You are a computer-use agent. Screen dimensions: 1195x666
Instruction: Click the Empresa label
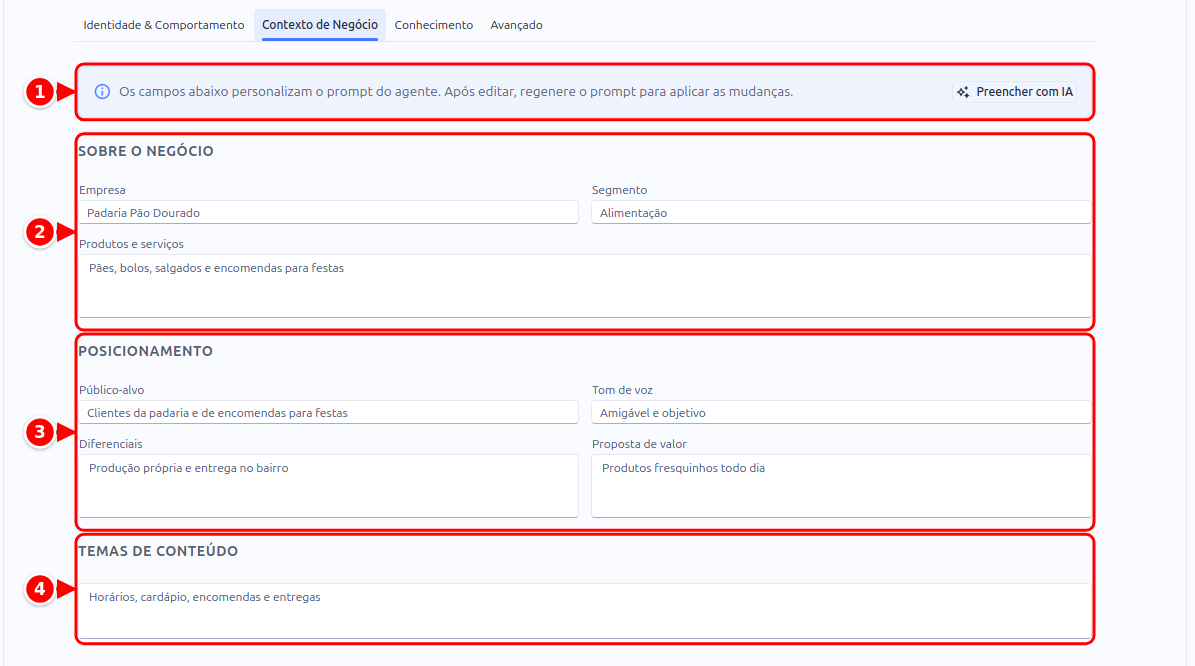point(102,190)
